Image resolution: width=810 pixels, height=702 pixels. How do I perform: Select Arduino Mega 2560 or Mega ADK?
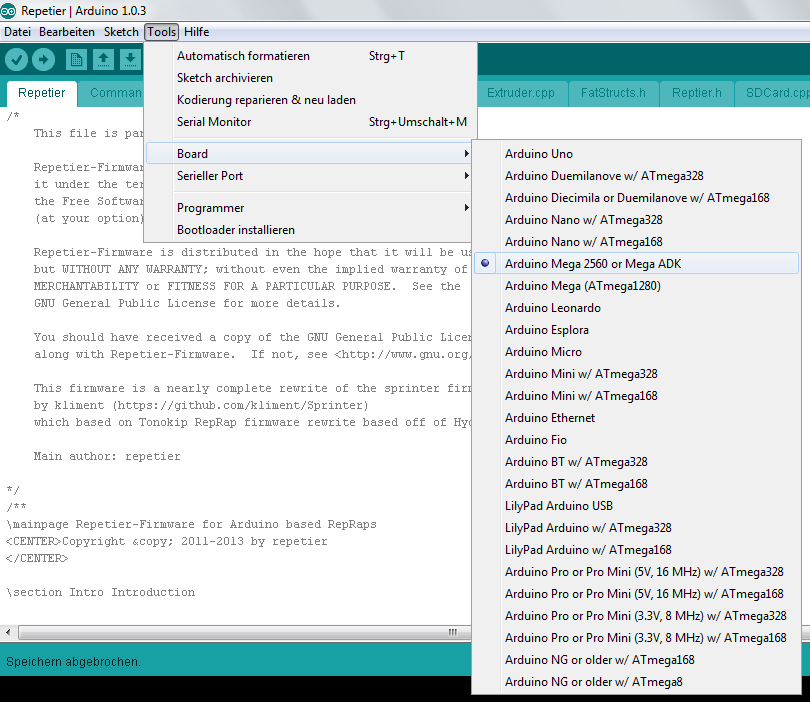tap(593, 264)
